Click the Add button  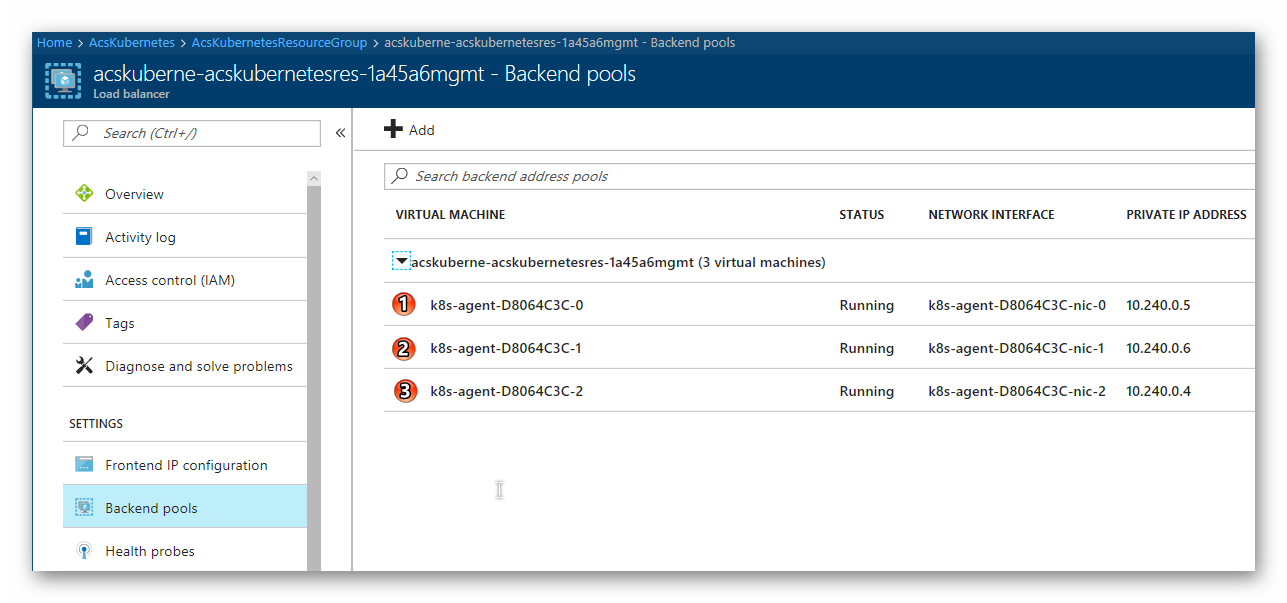click(x=409, y=130)
